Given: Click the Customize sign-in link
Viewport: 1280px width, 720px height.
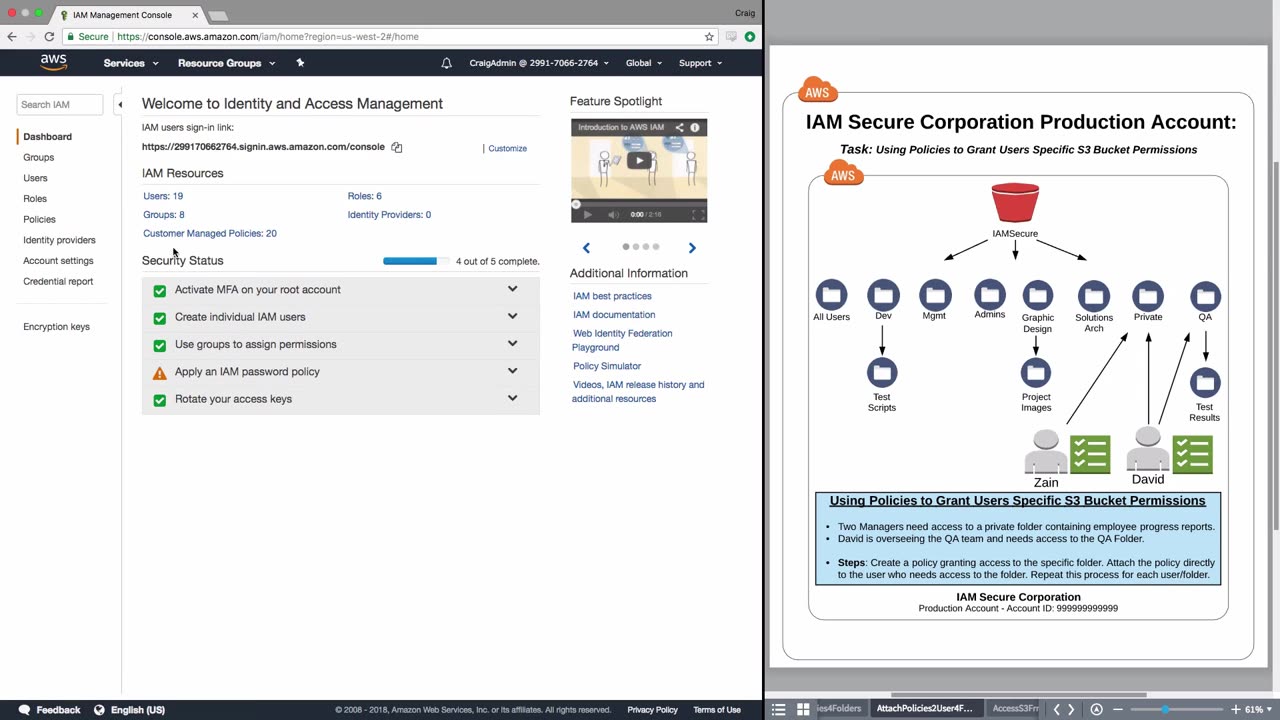Looking at the screenshot, I should point(507,148).
